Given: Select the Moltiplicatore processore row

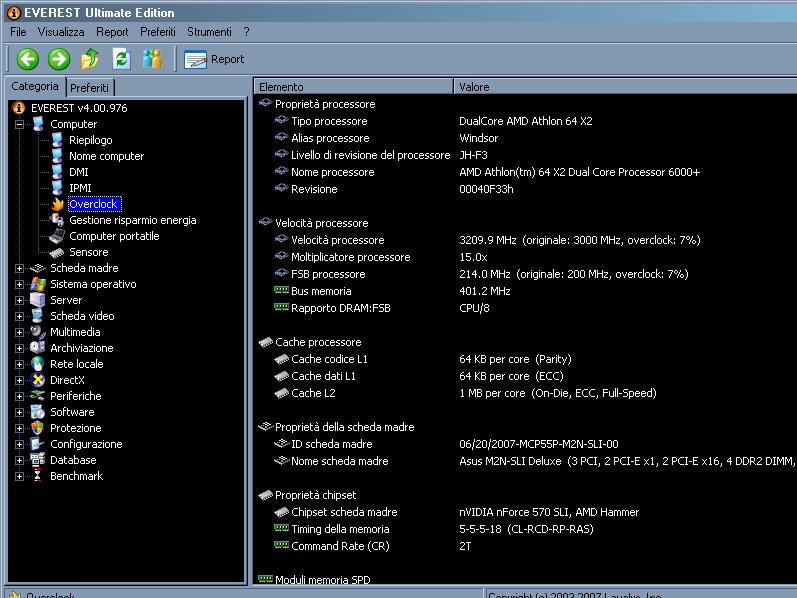Looking at the screenshot, I should 526,257.
